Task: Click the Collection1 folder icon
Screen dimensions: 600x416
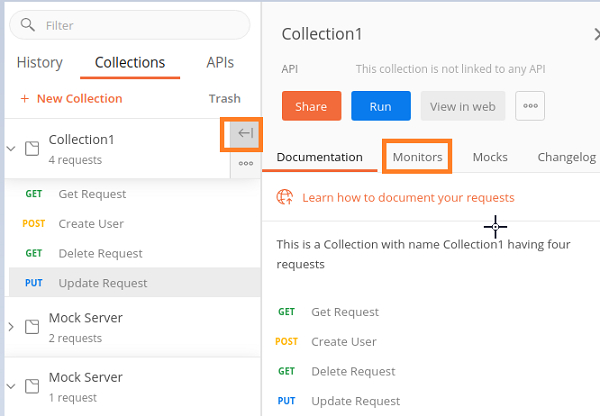Action: (31, 149)
